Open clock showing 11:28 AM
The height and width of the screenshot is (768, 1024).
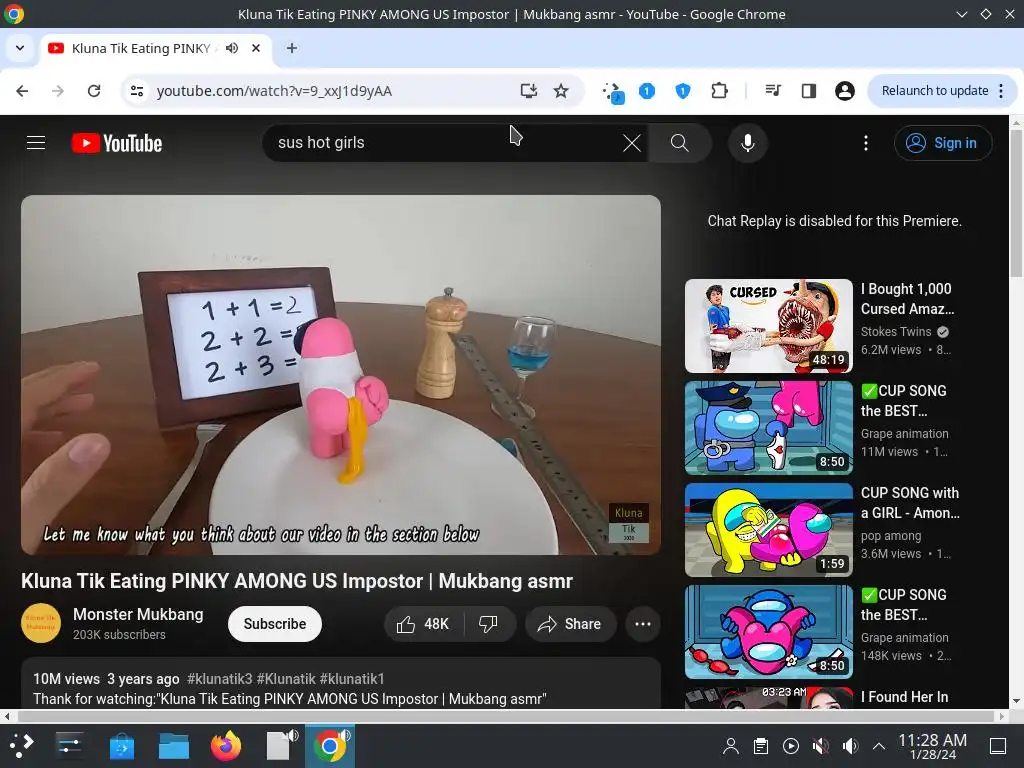point(933,746)
